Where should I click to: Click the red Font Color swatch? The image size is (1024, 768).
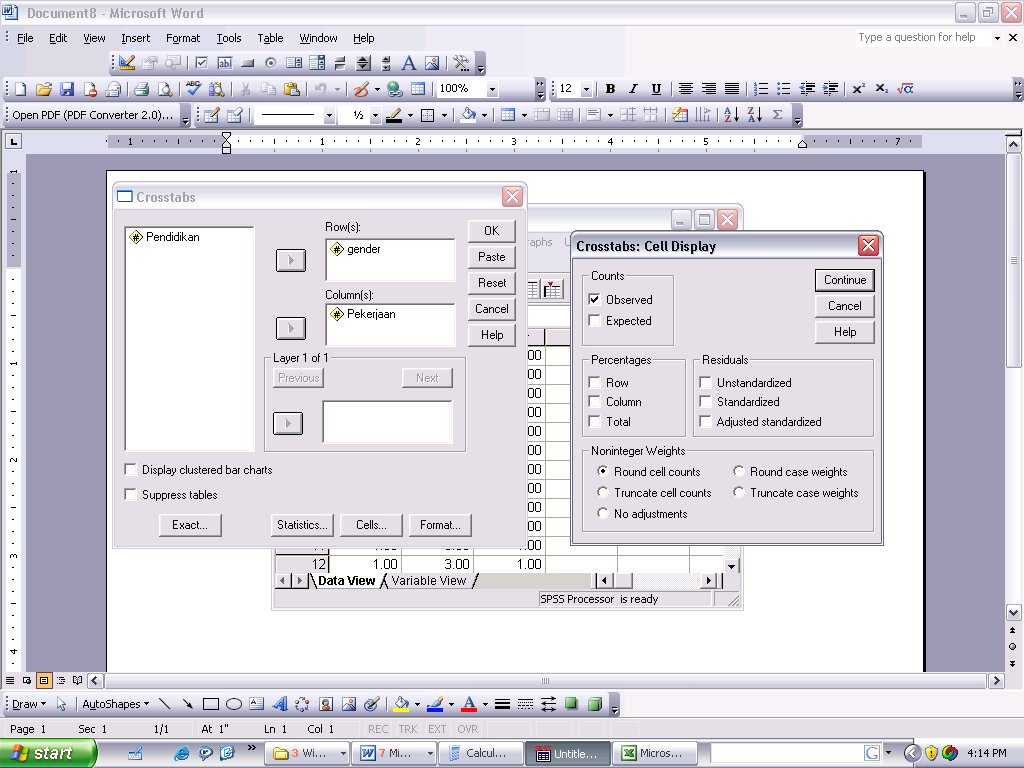tap(468, 704)
